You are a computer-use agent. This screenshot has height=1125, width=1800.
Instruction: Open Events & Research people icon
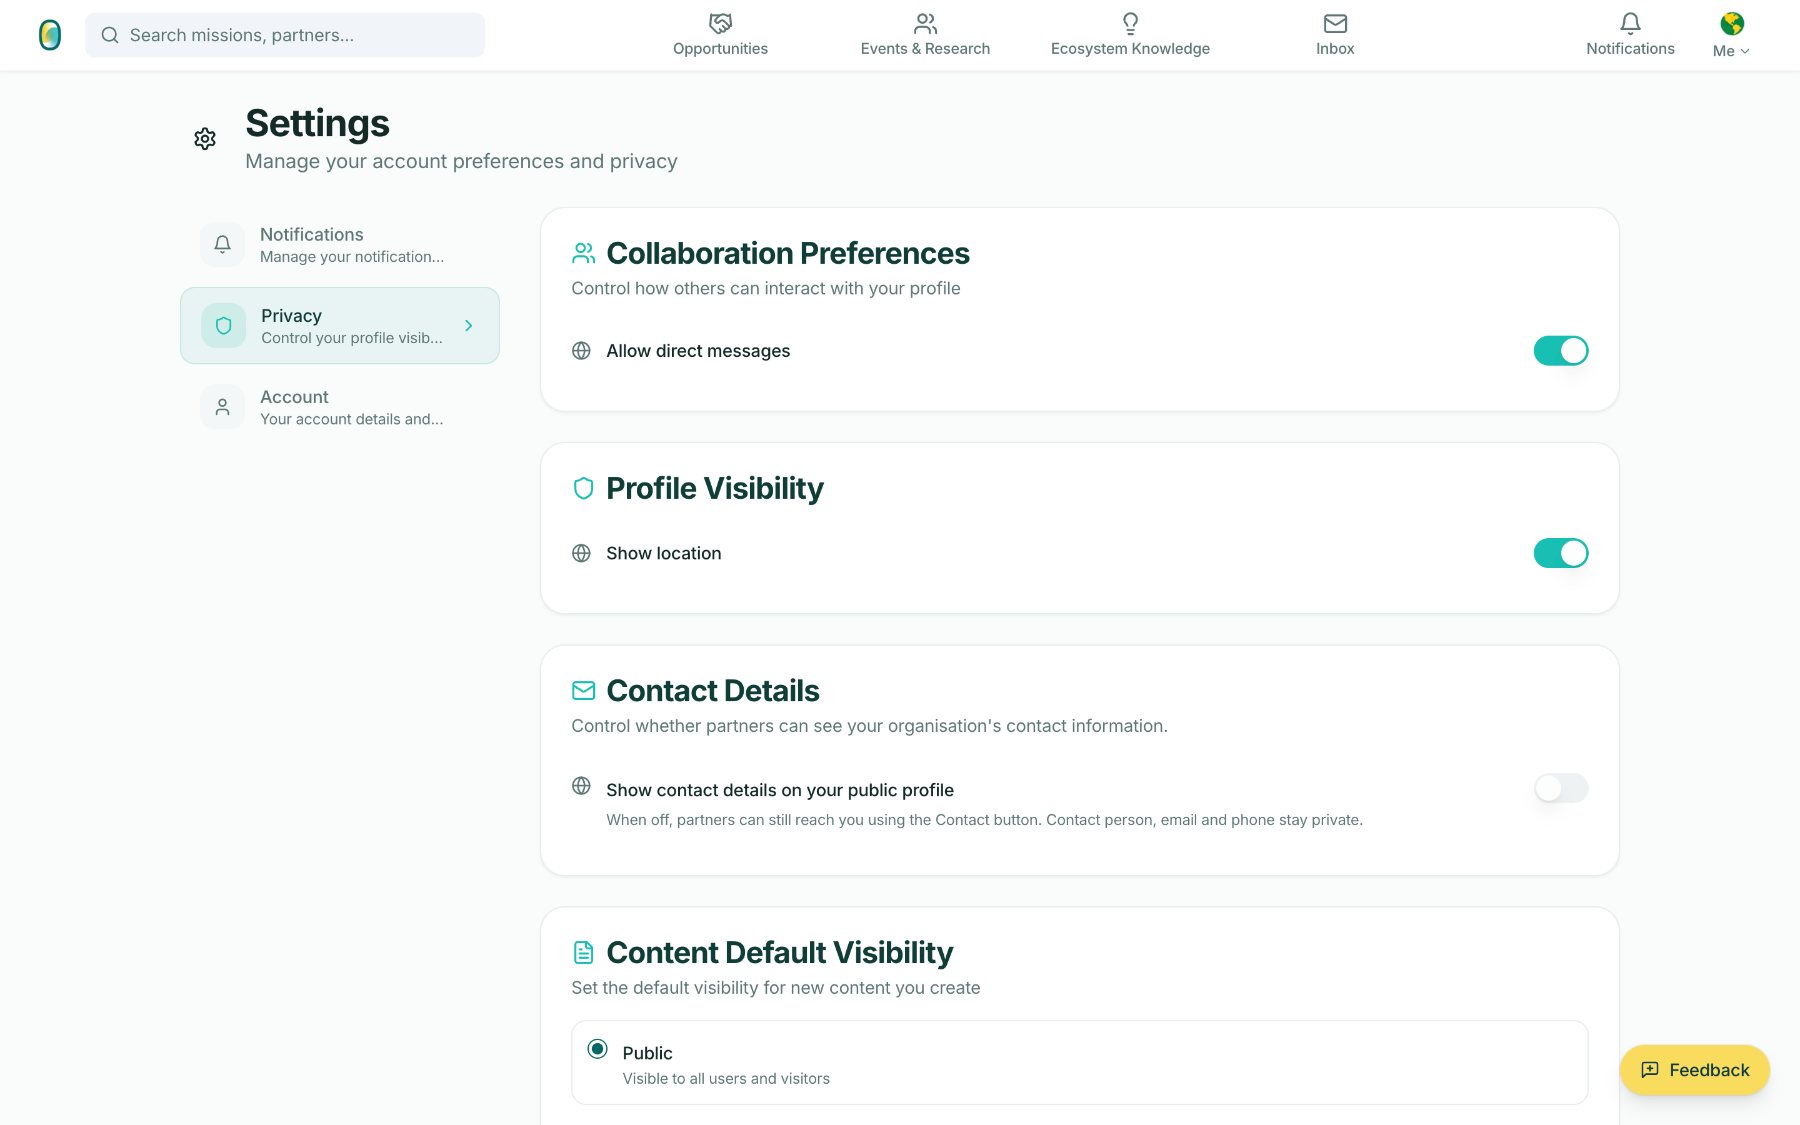point(925,23)
